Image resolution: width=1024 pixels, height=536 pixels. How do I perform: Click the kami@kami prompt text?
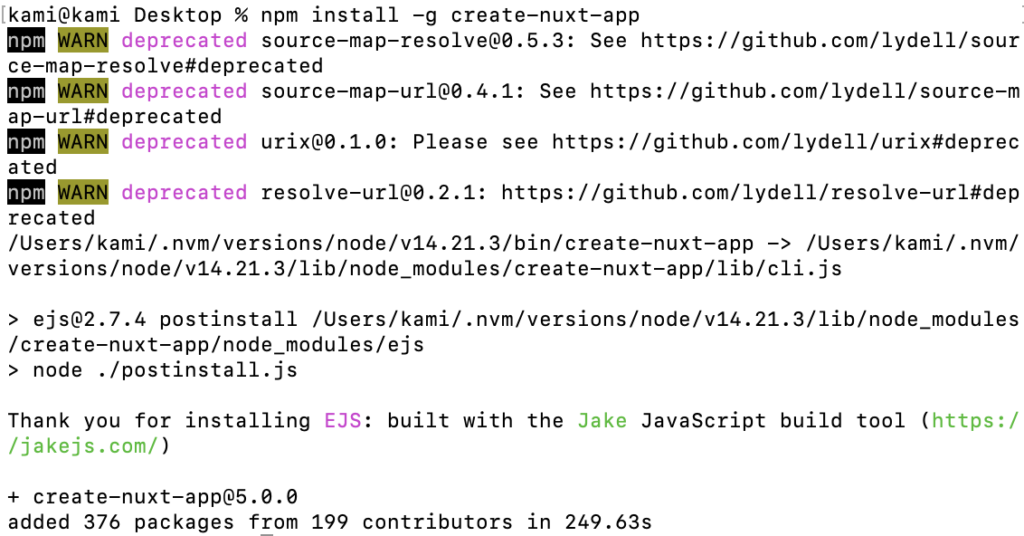coord(64,15)
